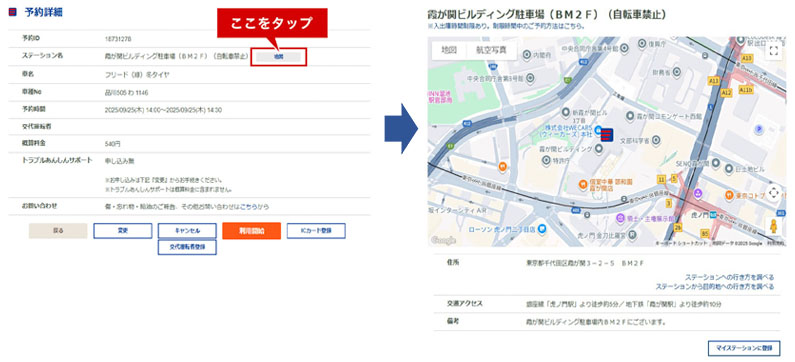Click car number 品川505 わ 1146
Screen dimensions: 795x362
pos(126,93)
